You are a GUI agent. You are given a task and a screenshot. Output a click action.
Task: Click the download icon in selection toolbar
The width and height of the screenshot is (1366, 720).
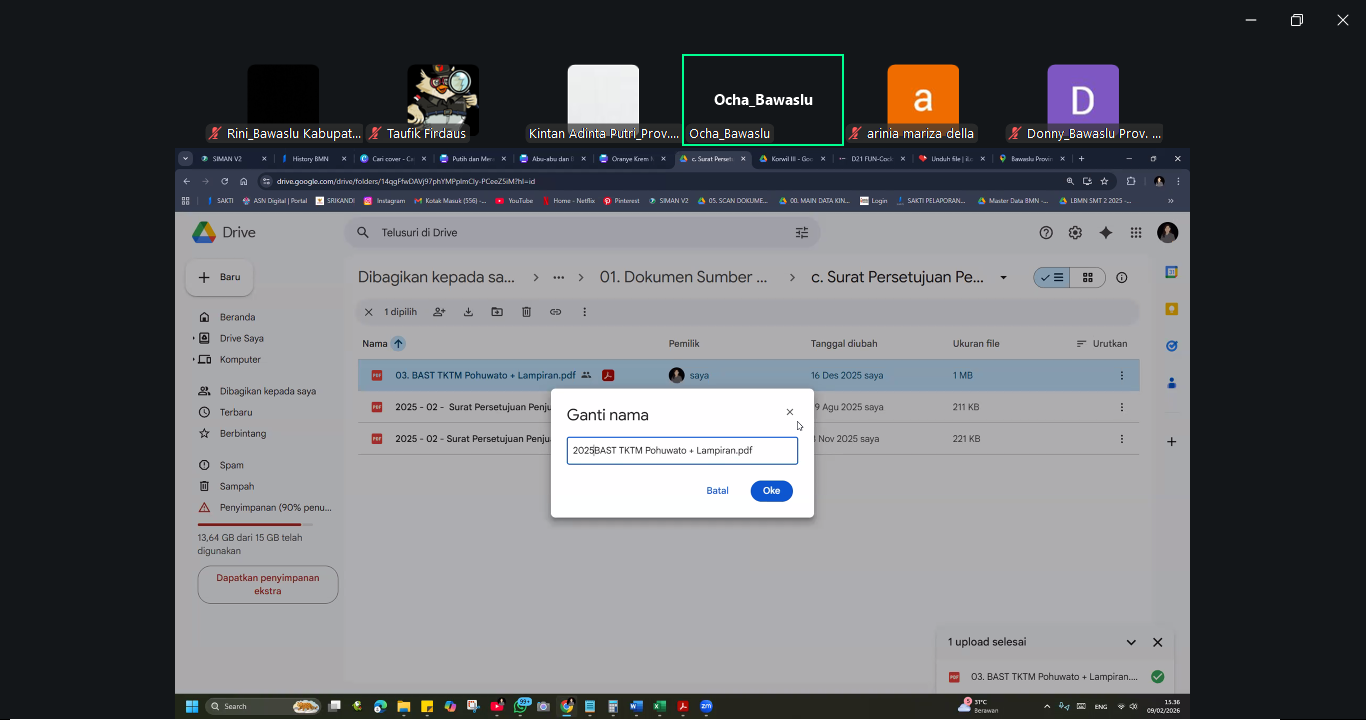click(x=468, y=312)
